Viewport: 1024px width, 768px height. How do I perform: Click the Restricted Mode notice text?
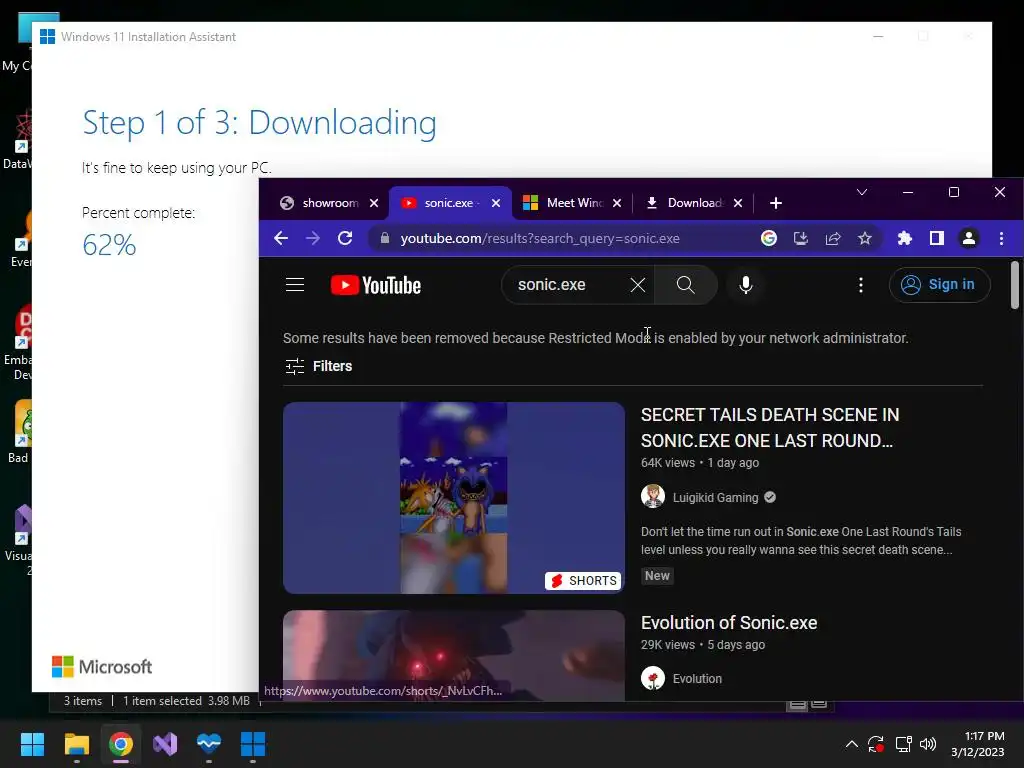pyautogui.click(x=596, y=338)
